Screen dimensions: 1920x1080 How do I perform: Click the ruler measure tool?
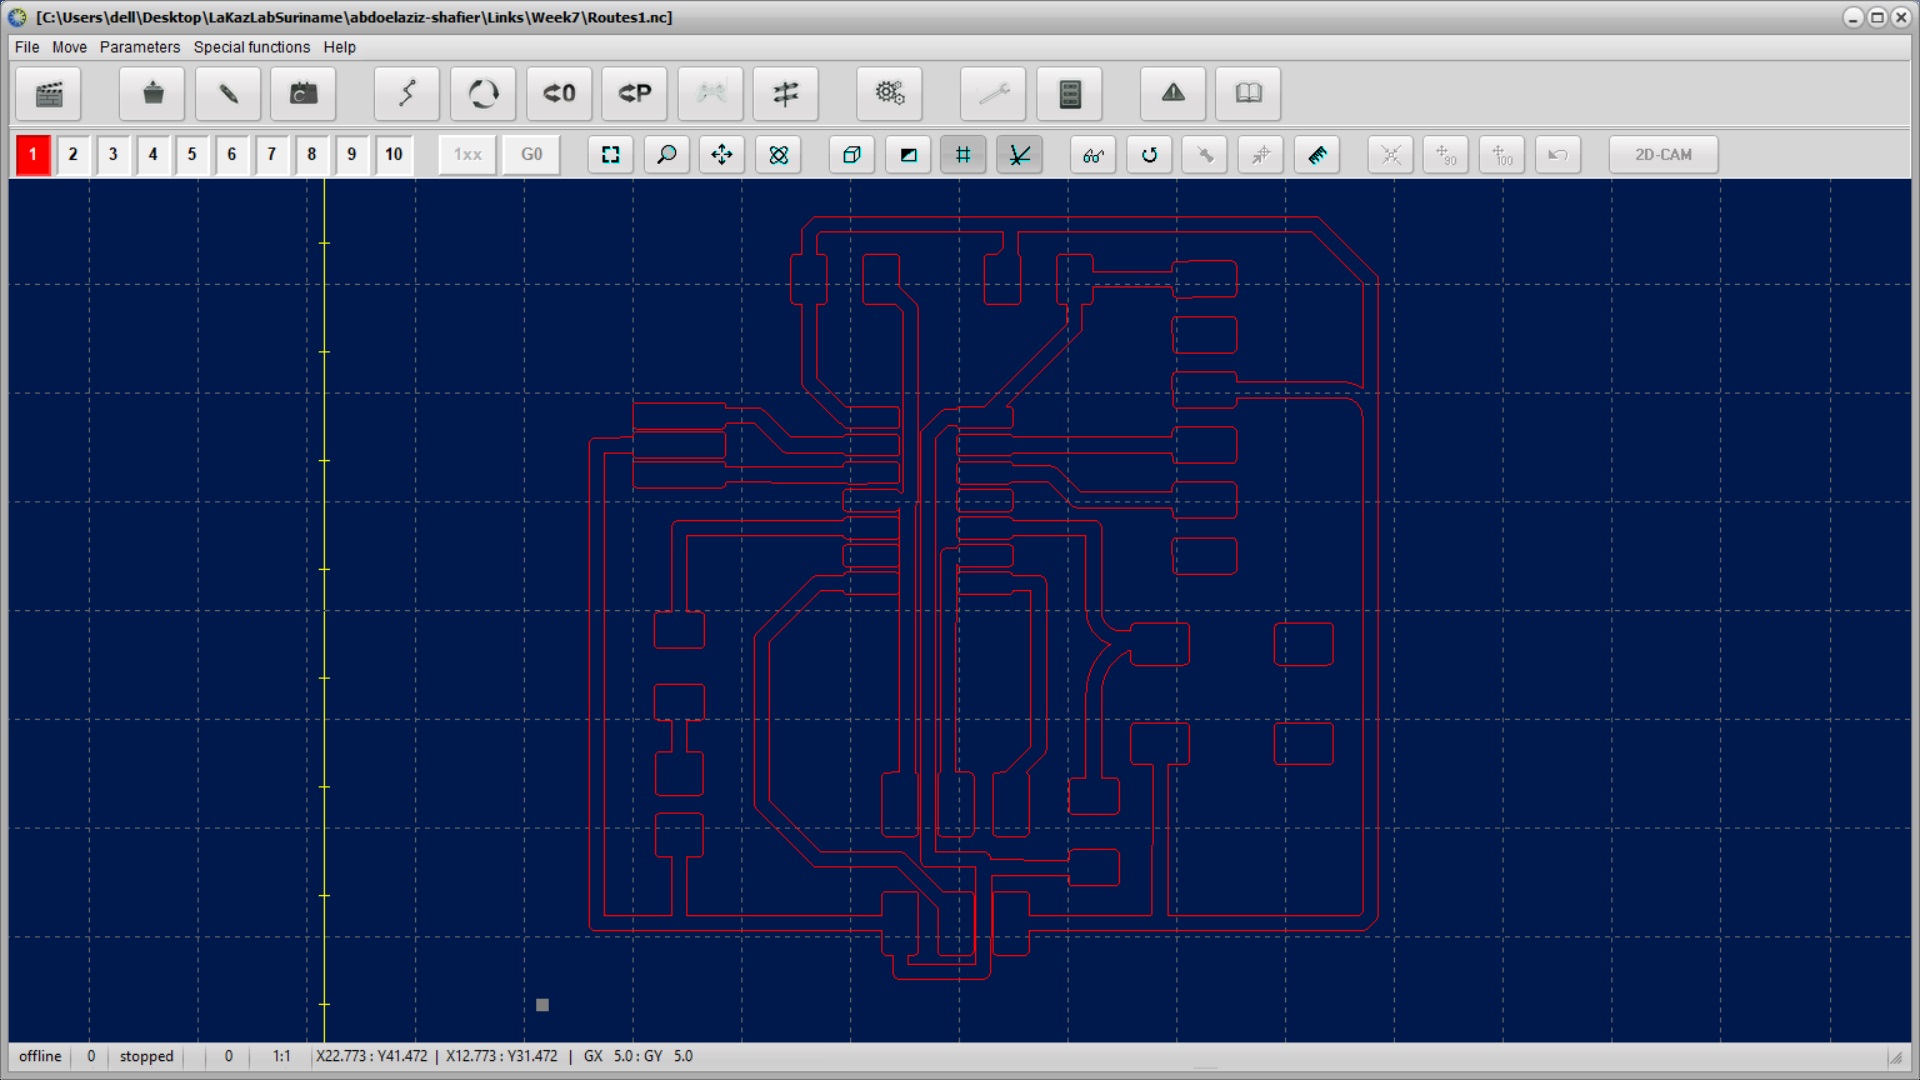pyautogui.click(x=1317, y=155)
